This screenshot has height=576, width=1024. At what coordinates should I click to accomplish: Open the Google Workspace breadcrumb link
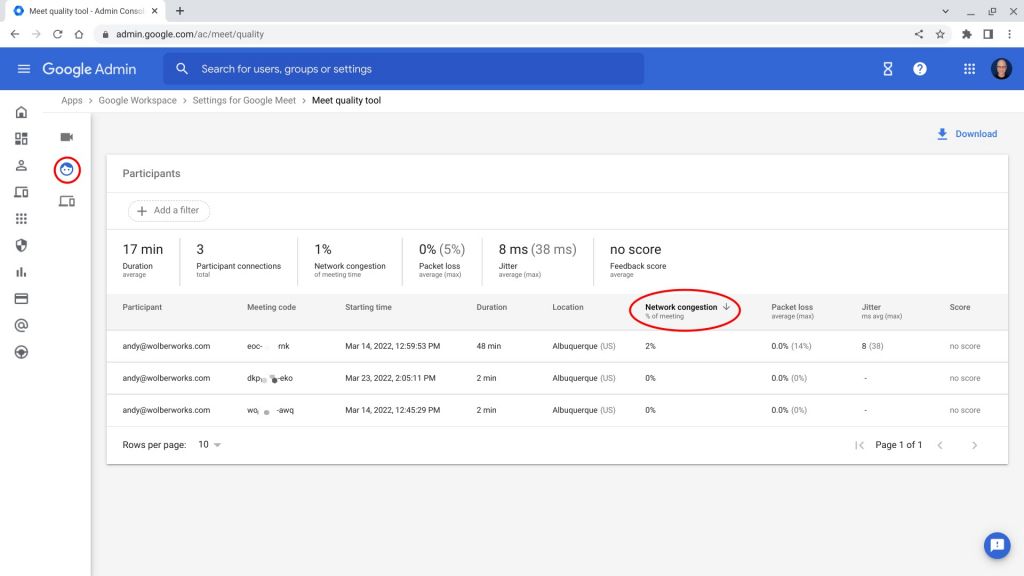click(x=137, y=100)
